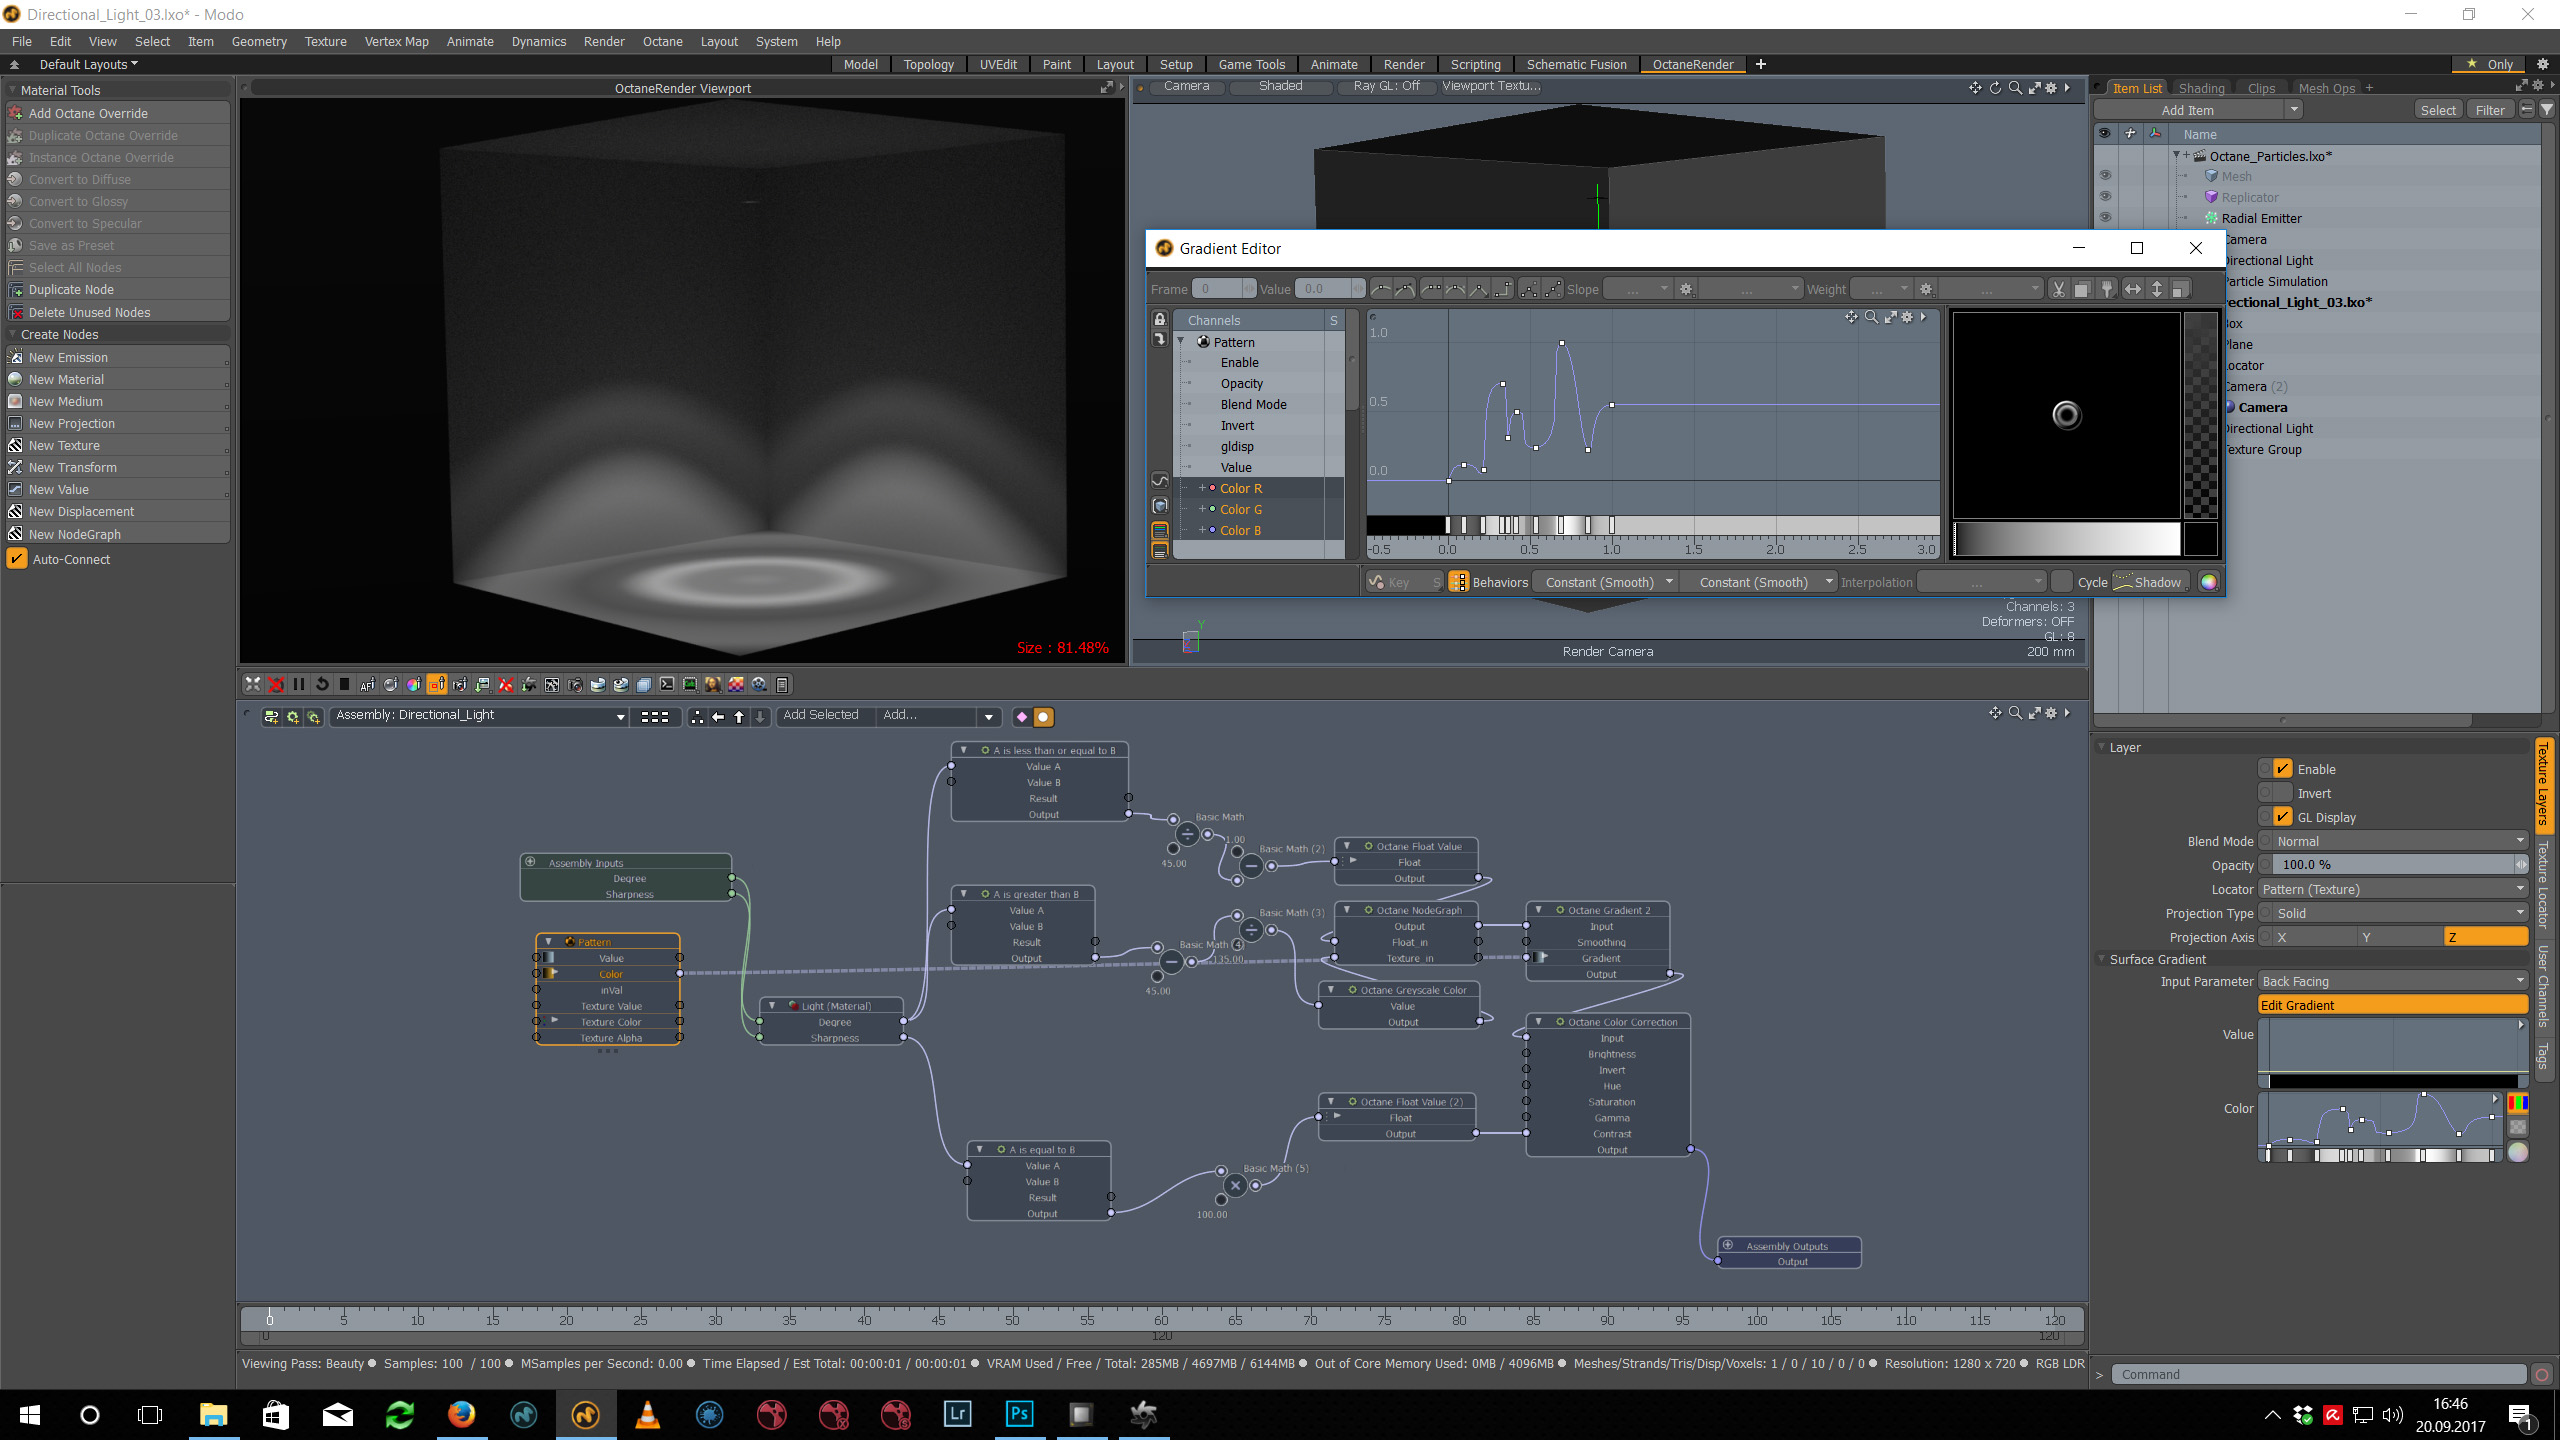This screenshot has height=1440, width=2560.
Task: Click the Gradient Editor lock icon
Action: pyautogui.click(x=1159, y=320)
